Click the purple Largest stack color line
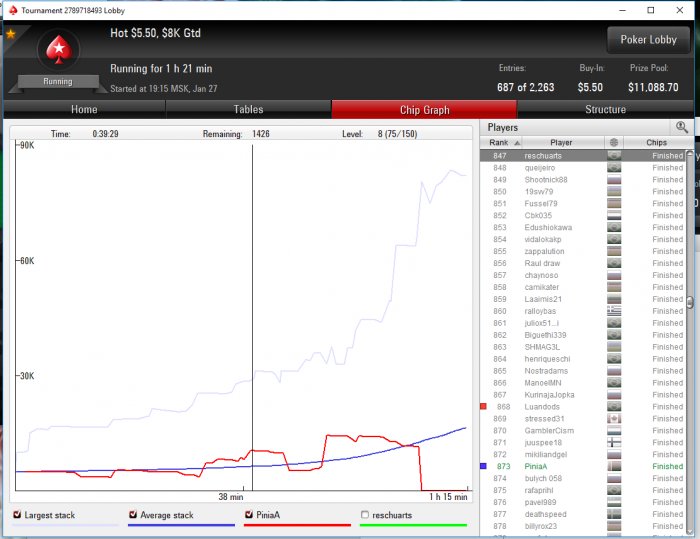The image size is (700, 539). coord(66,526)
